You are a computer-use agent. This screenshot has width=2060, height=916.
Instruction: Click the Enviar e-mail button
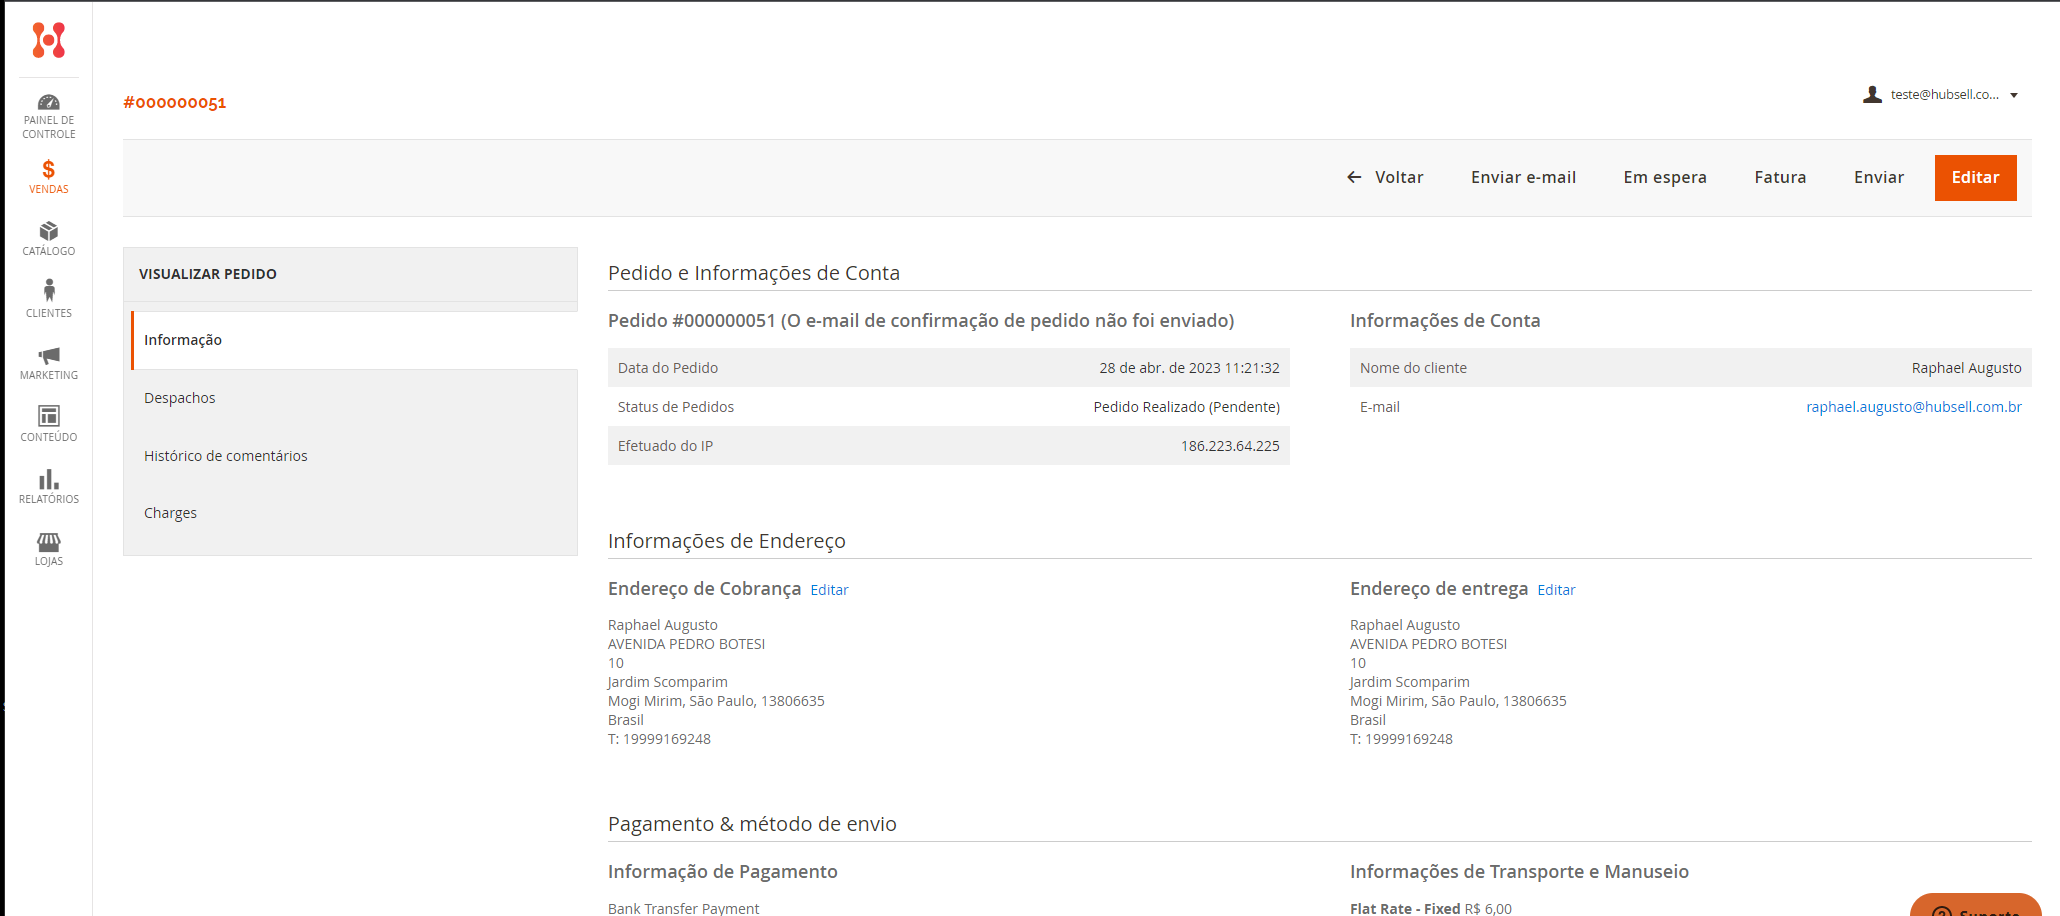(x=1523, y=178)
